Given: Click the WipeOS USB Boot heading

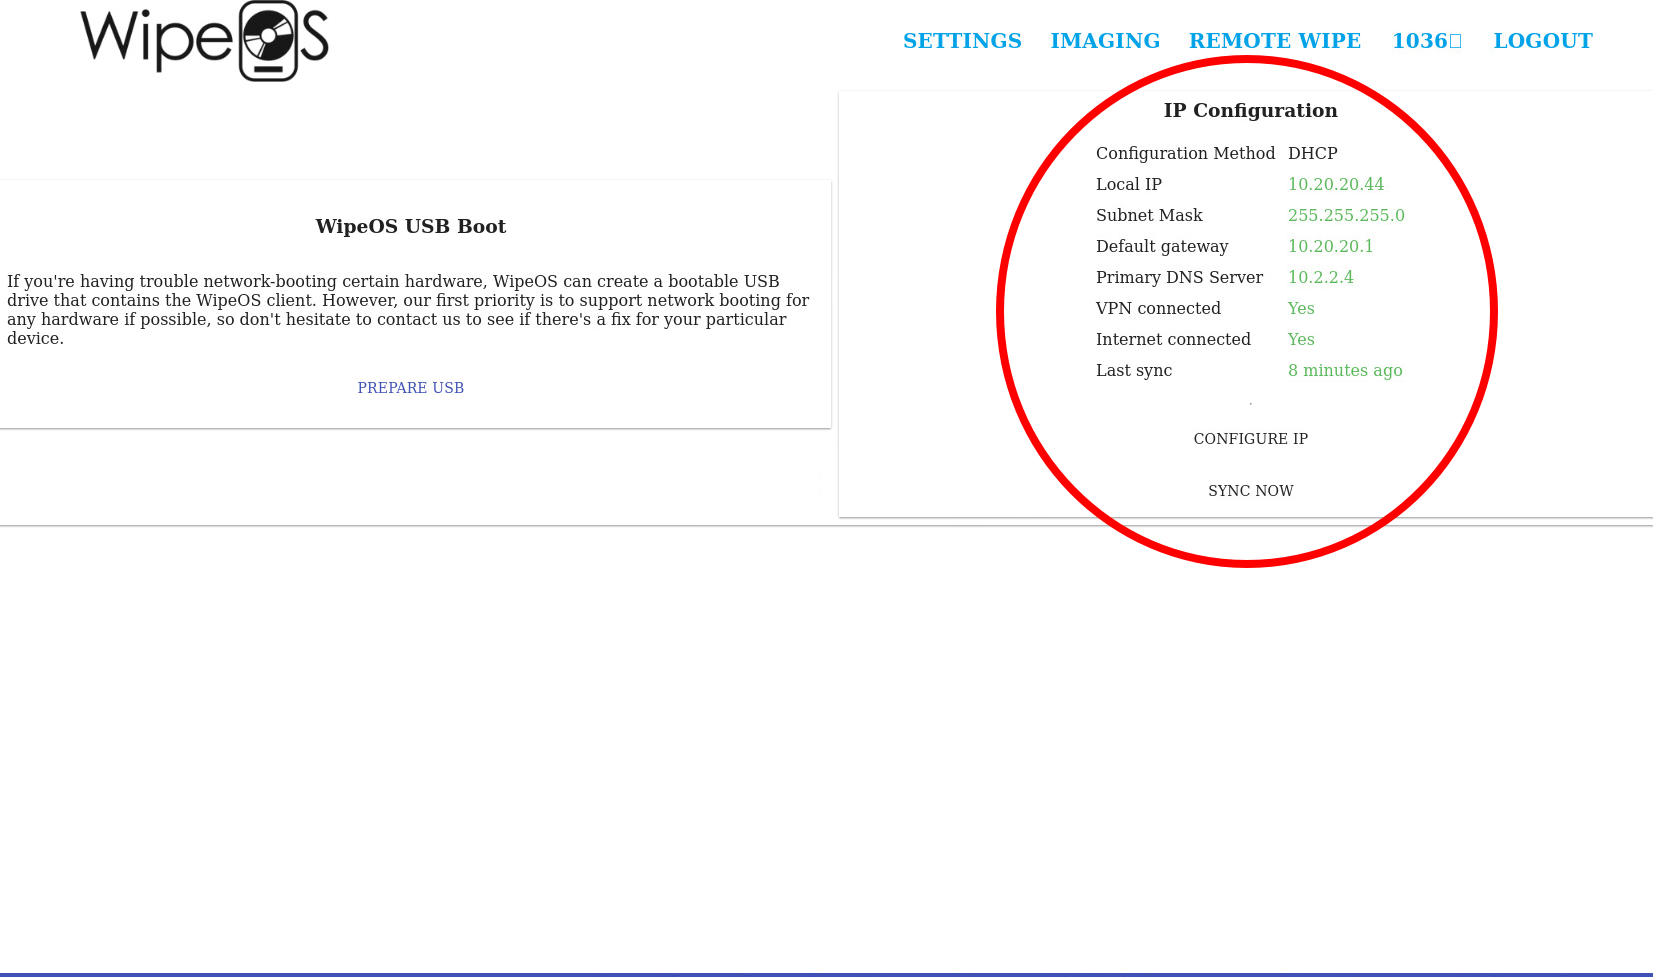Looking at the screenshot, I should 411,226.
